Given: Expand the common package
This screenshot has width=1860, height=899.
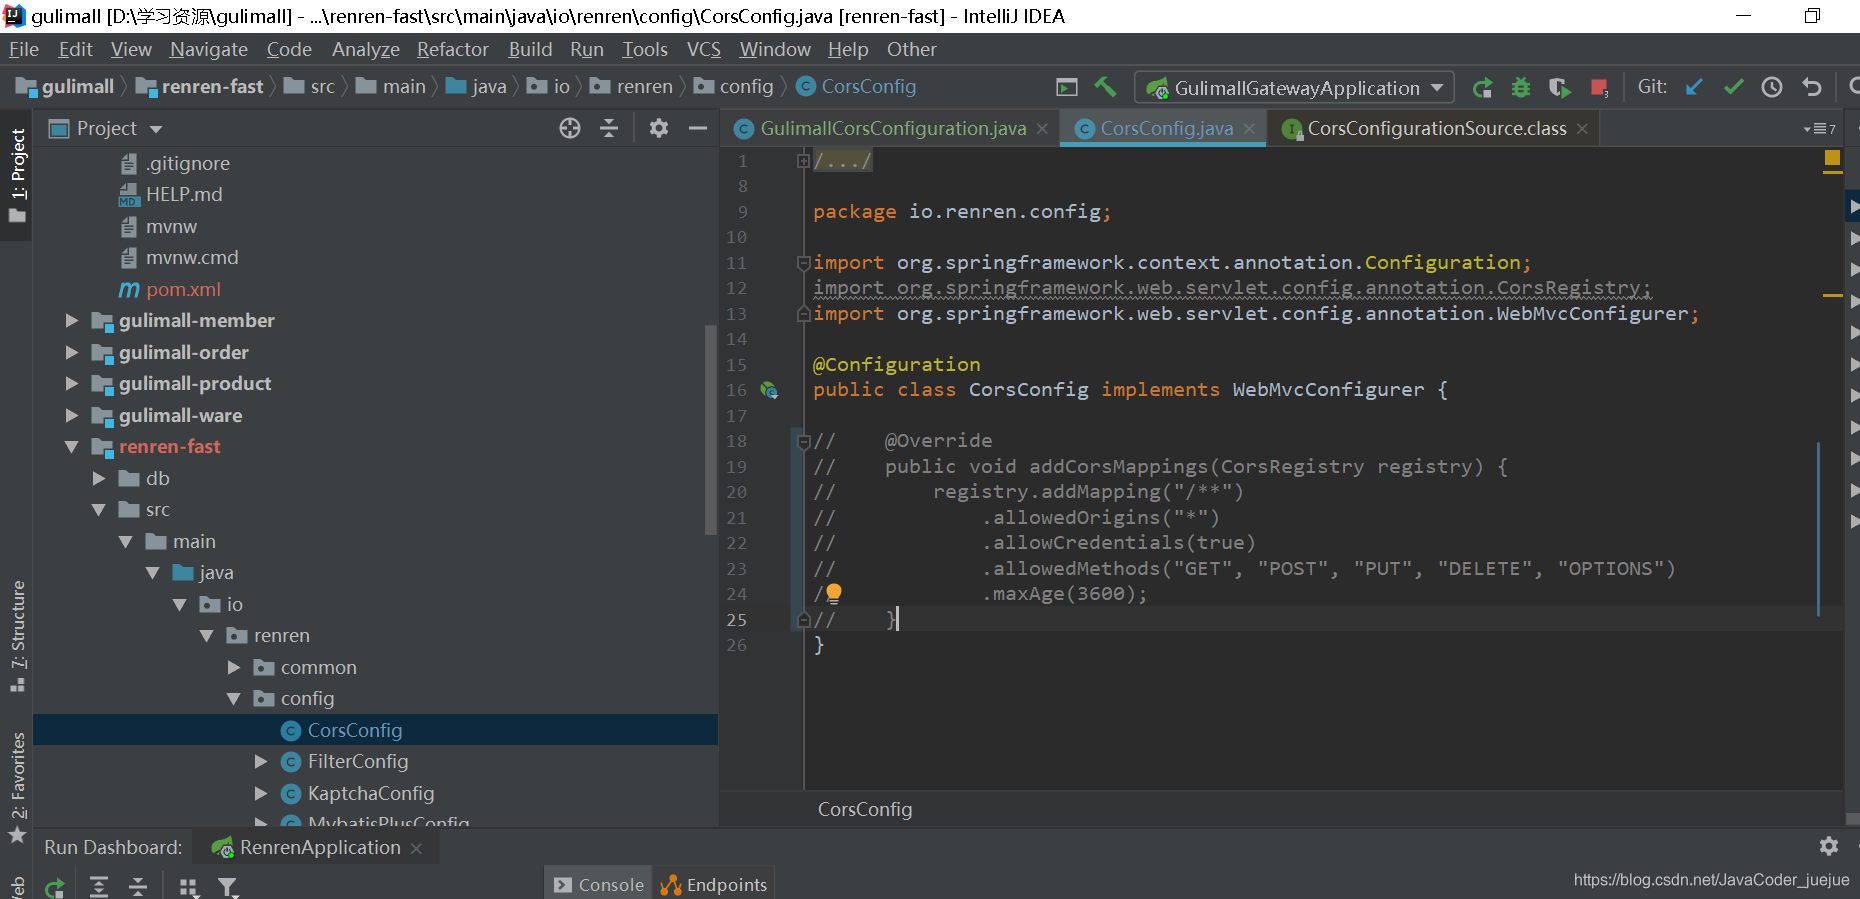Looking at the screenshot, I should coord(234,667).
